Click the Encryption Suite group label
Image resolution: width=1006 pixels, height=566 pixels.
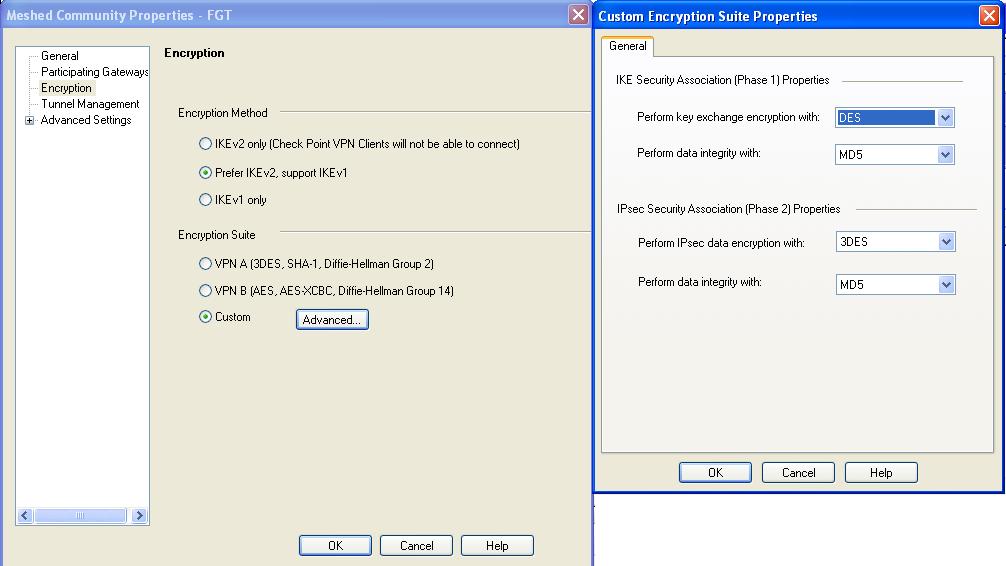click(217, 235)
